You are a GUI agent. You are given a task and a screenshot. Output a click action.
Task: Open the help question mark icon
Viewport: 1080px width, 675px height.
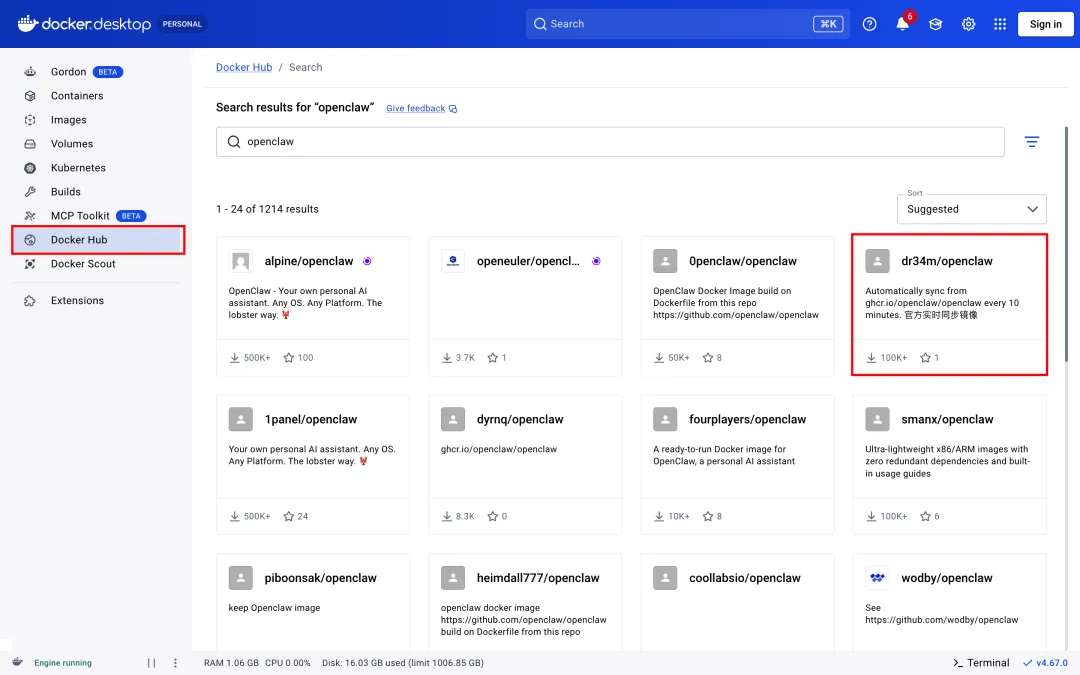click(869, 24)
